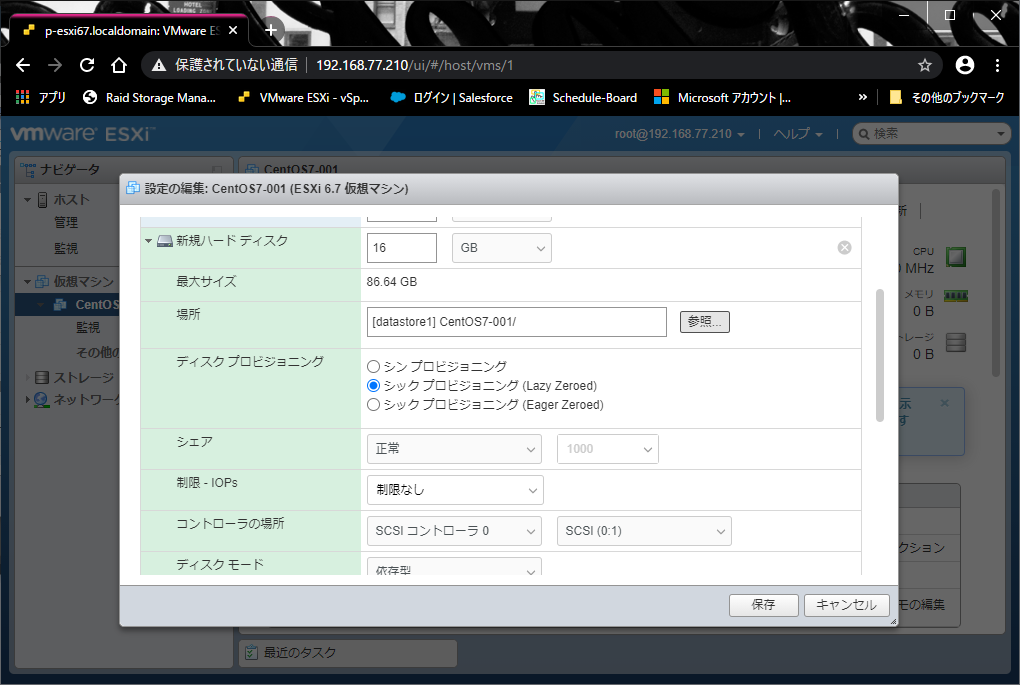
Task: Click the dialog vertical scrollbar
Action: pyautogui.click(x=880, y=355)
